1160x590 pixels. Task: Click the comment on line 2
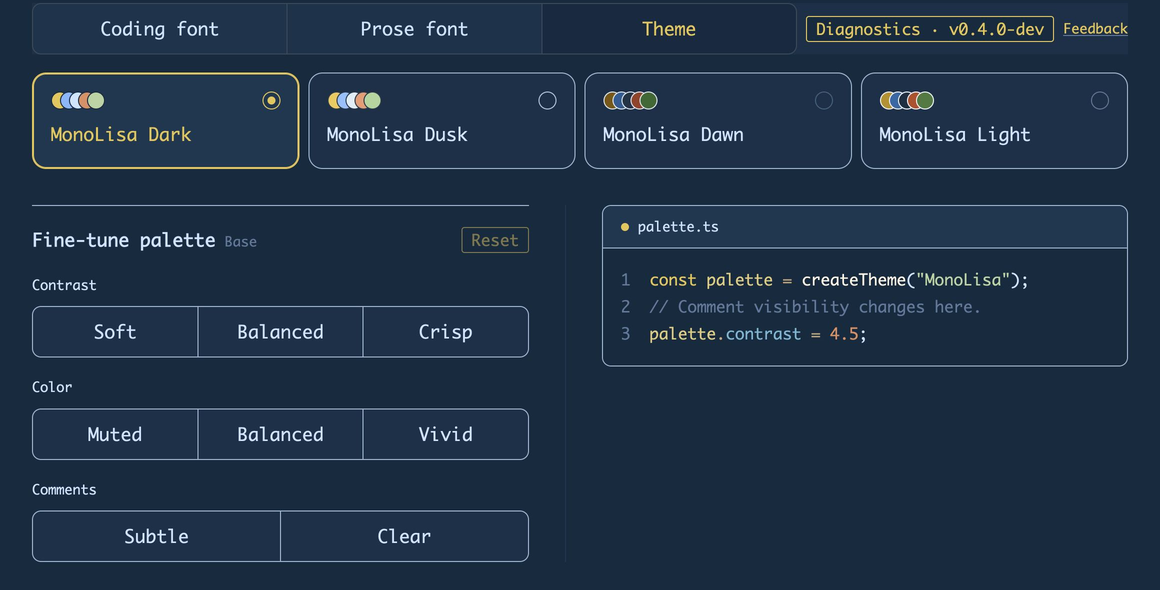point(815,307)
